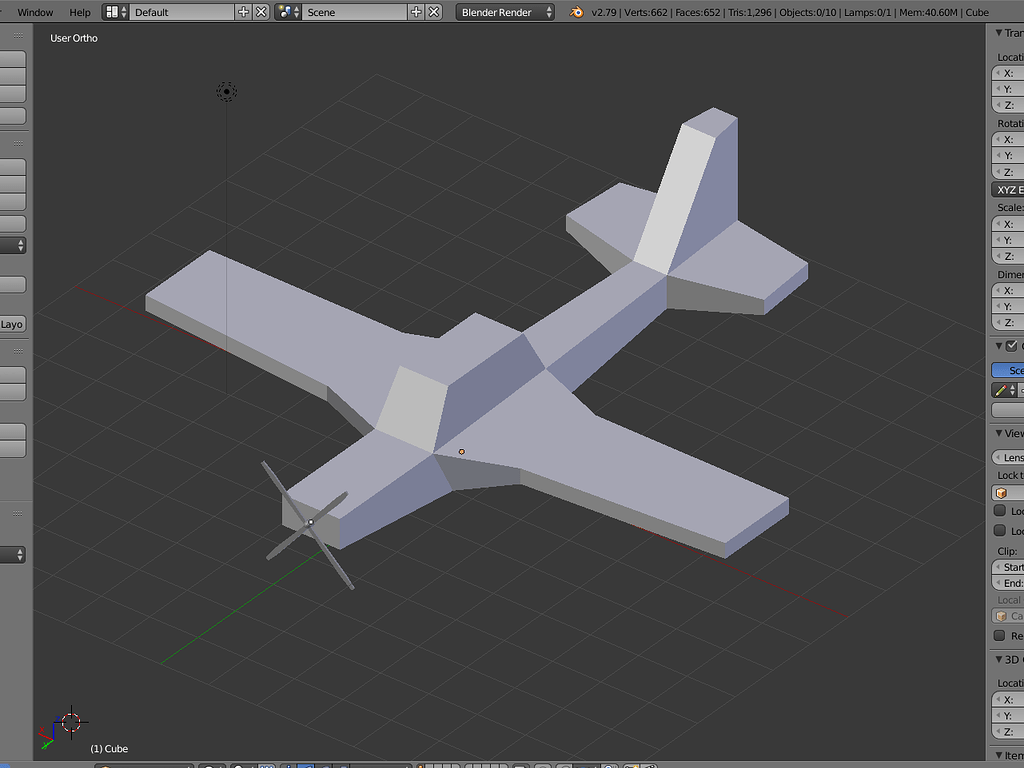Unlink the Default screen layout via X button
Viewport: 1024px width, 768px height.
(x=260, y=12)
